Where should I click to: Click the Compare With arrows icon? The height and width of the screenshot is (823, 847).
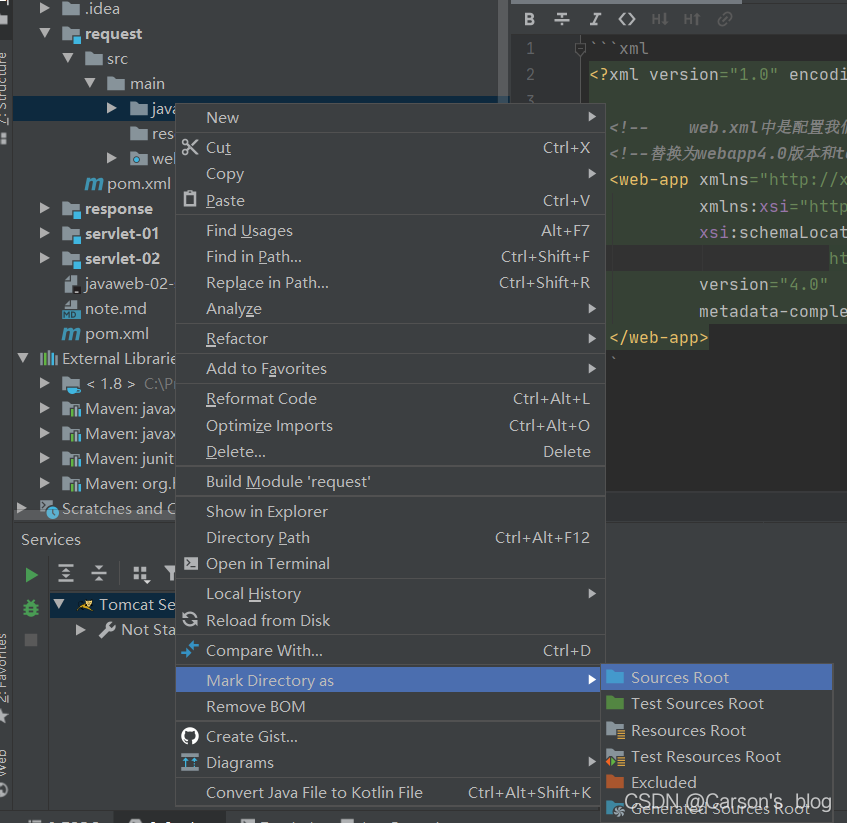(x=190, y=650)
